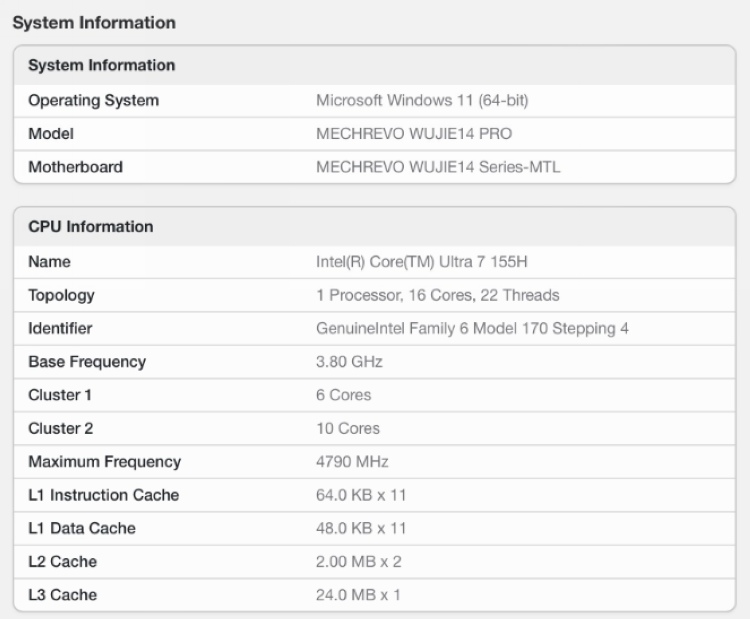Screen dimensions: 750x619
Task: Select '1 Processor, 16 Cores, 22 Threads'
Action: 438,295
